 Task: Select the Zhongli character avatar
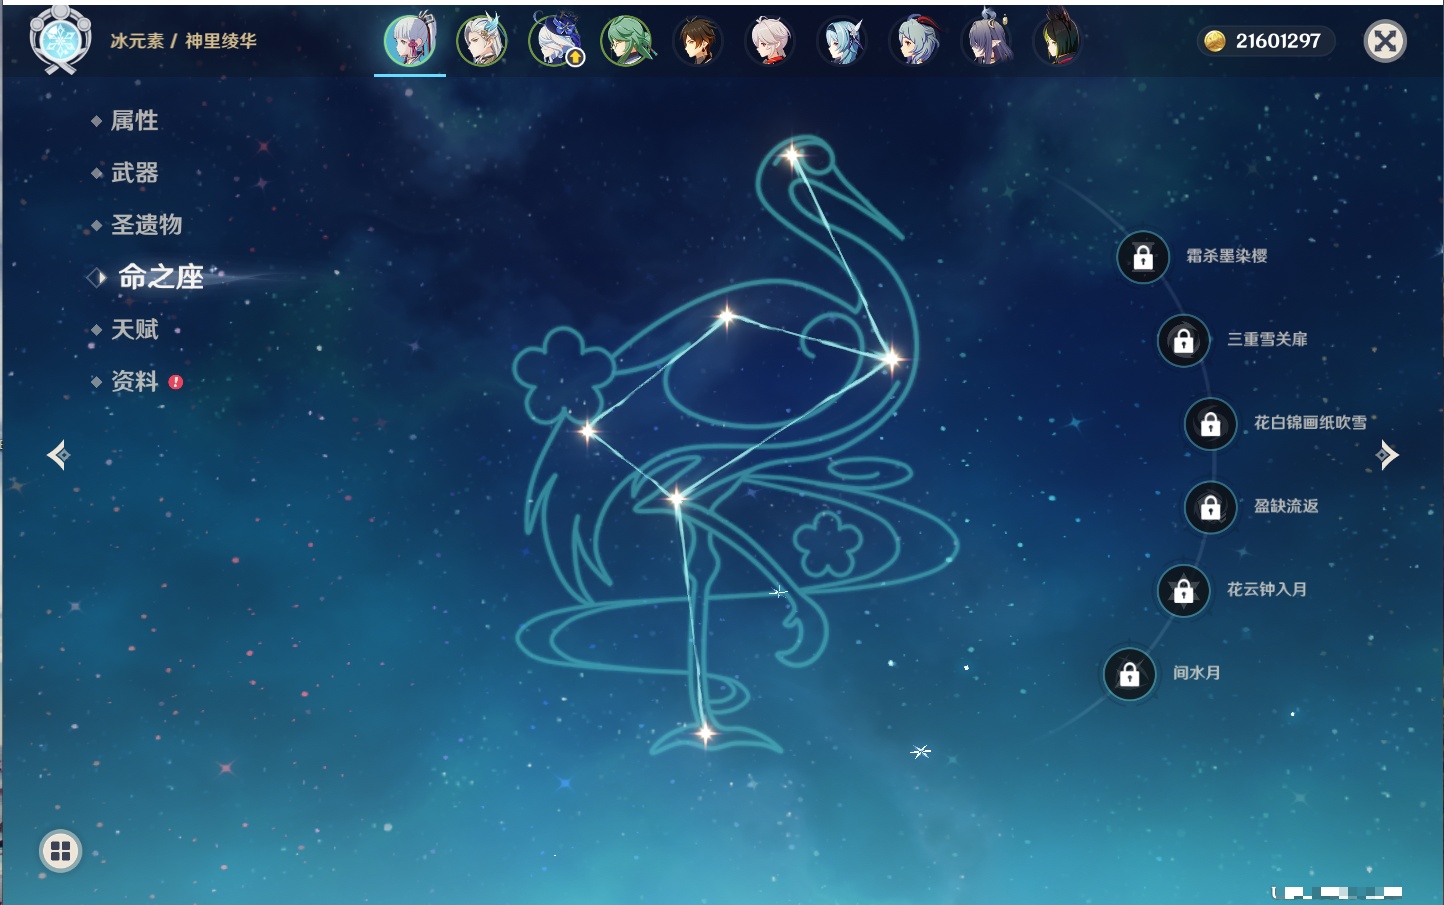click(x=698, y=42)
